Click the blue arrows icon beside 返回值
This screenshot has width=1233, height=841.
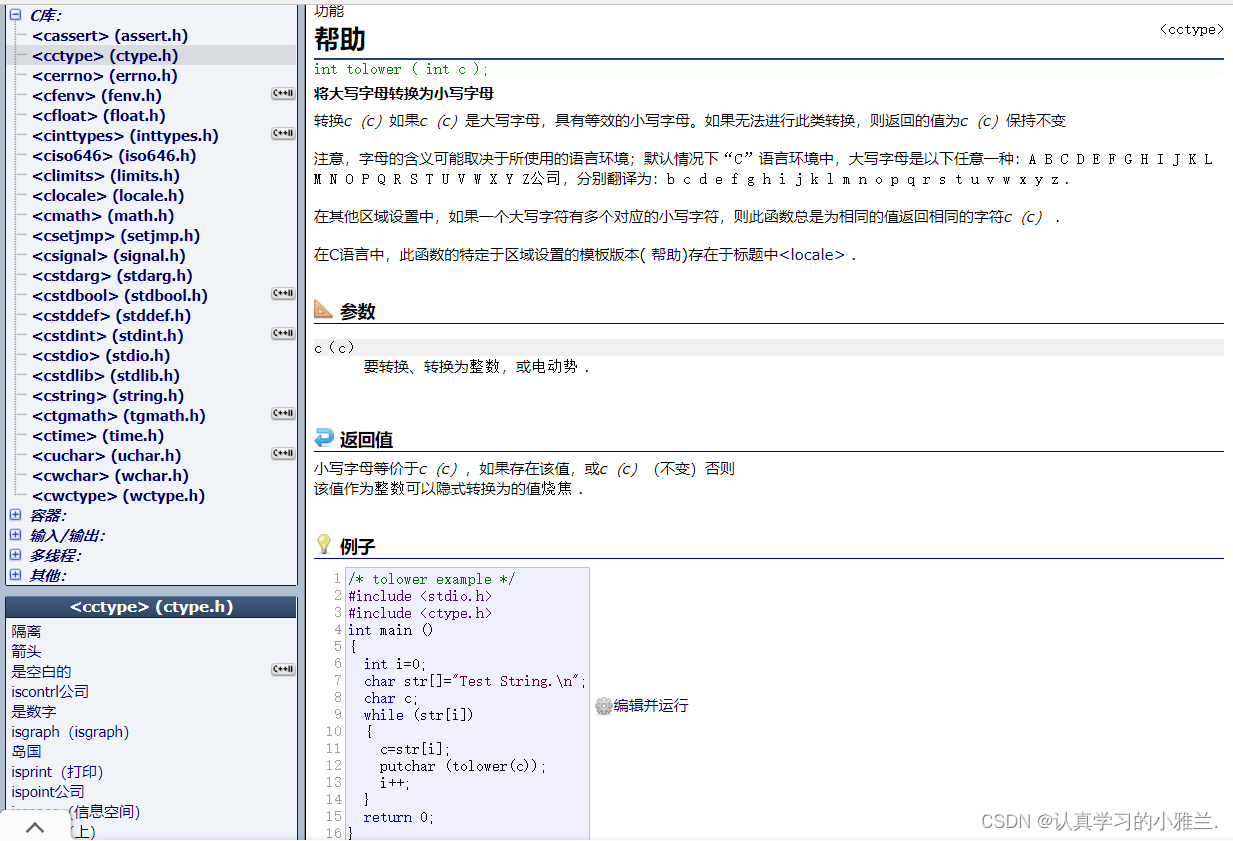(323, 438)
